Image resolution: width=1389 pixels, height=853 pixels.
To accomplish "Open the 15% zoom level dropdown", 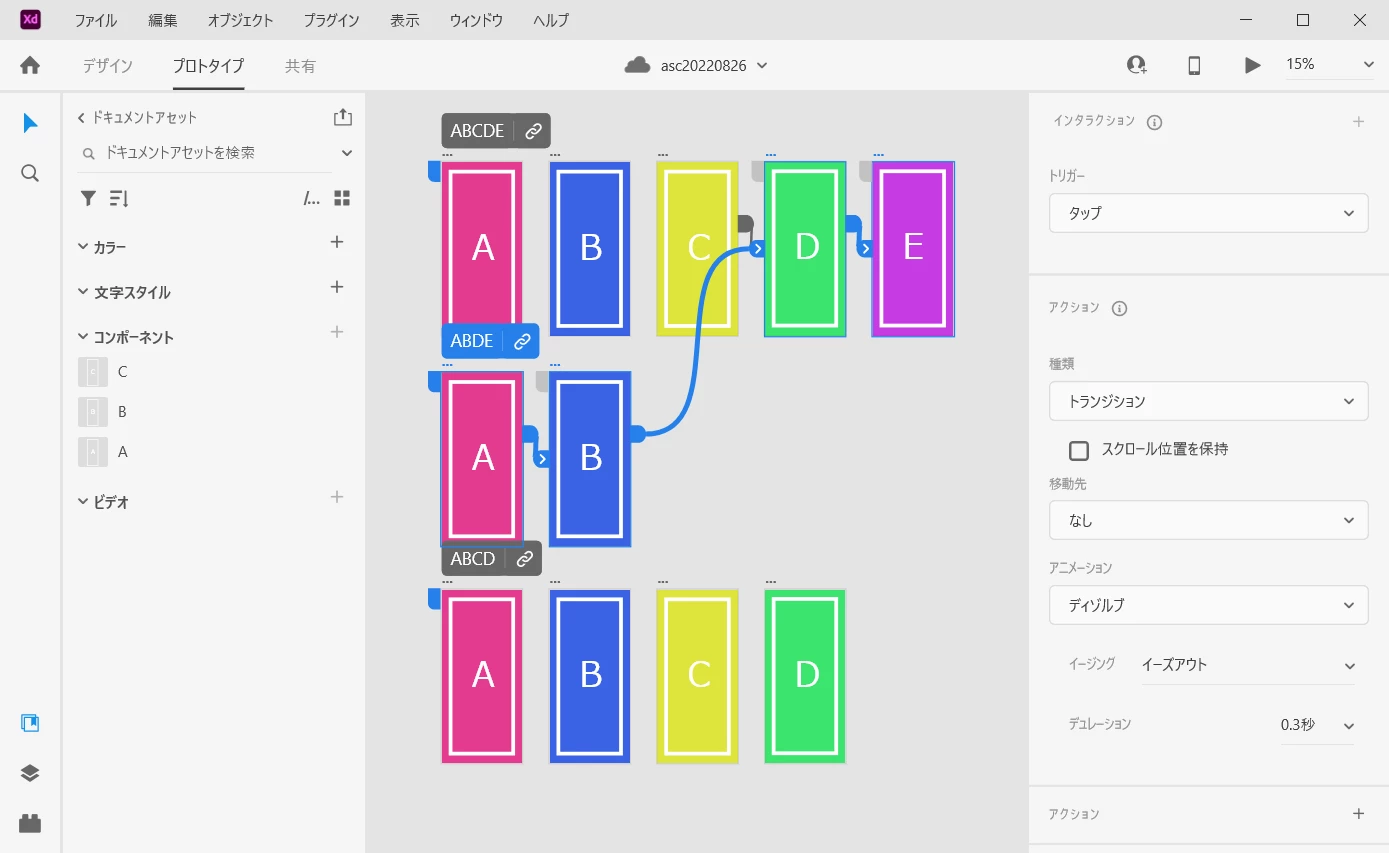I will [1330, 65].
